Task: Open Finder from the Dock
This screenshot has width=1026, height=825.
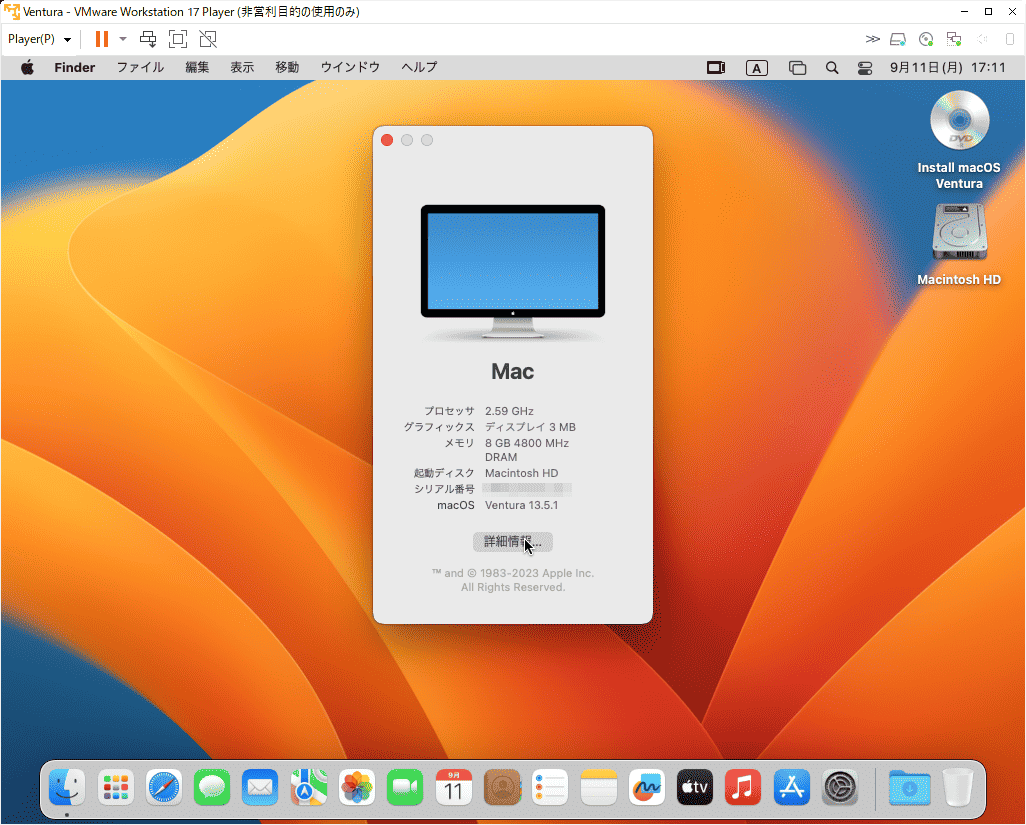Action: click(67, 787)
